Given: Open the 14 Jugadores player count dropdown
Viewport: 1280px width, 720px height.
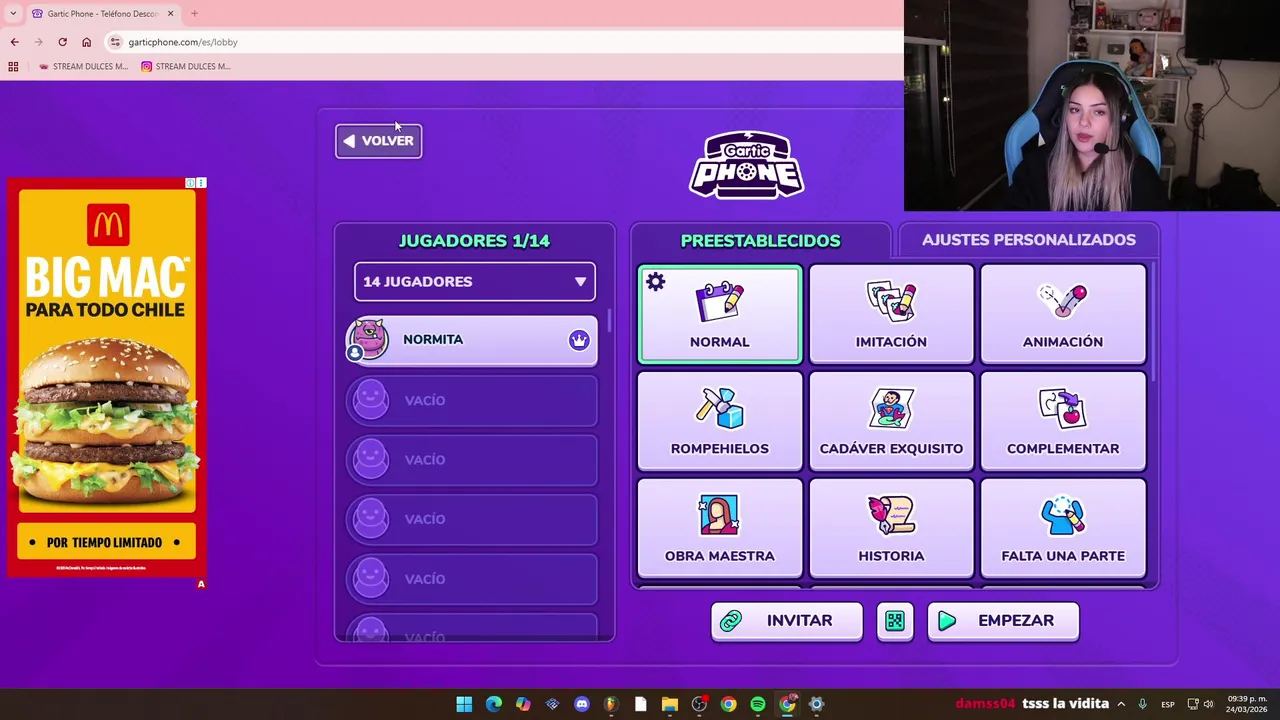Looking at the screenshot, I should point(475,282).
